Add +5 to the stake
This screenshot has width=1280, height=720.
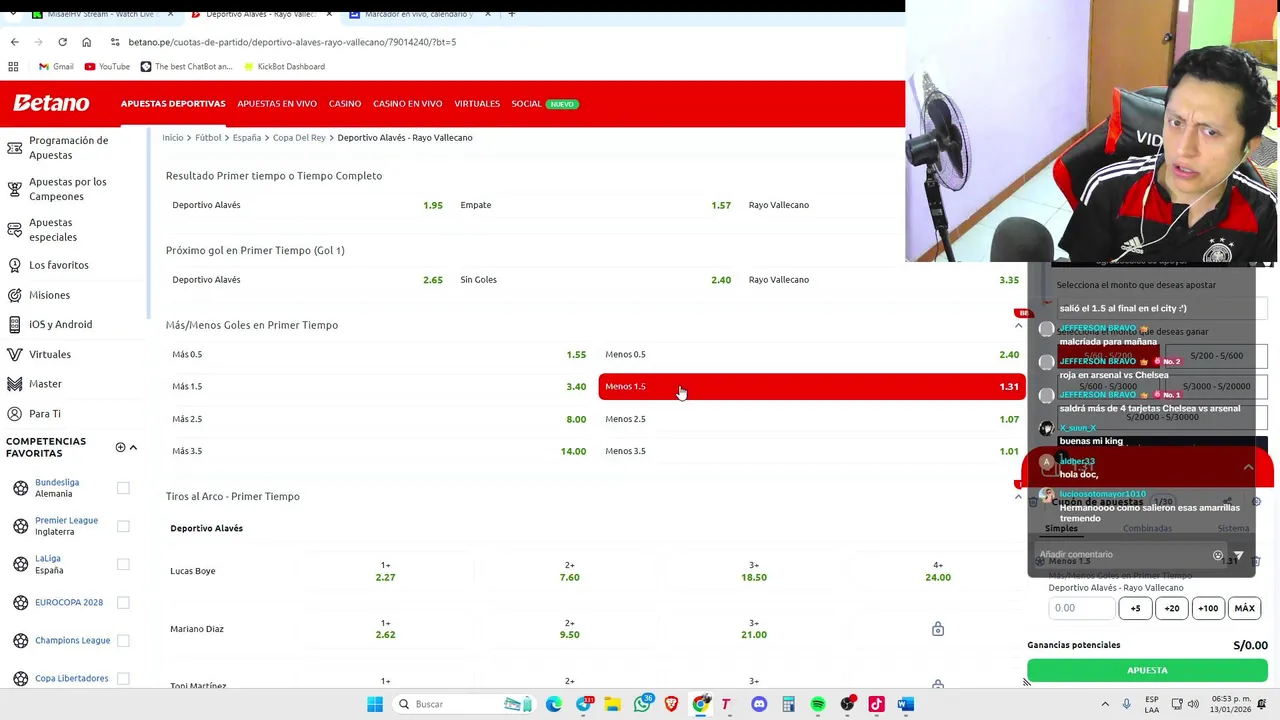point(1135,608)
